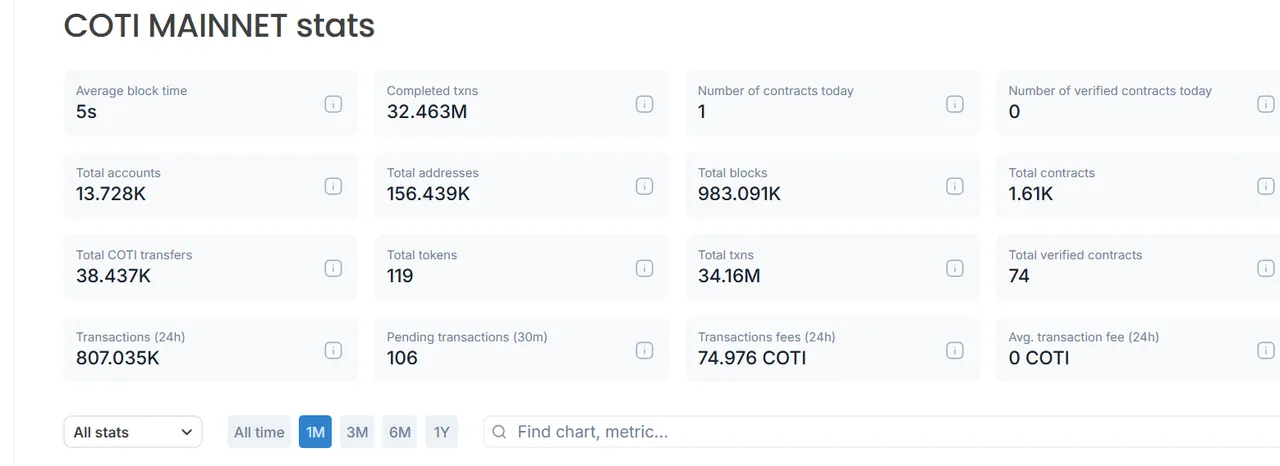Click info icon for Total tokens
Screen dimensions: 1280x466
tap(644, 268)
